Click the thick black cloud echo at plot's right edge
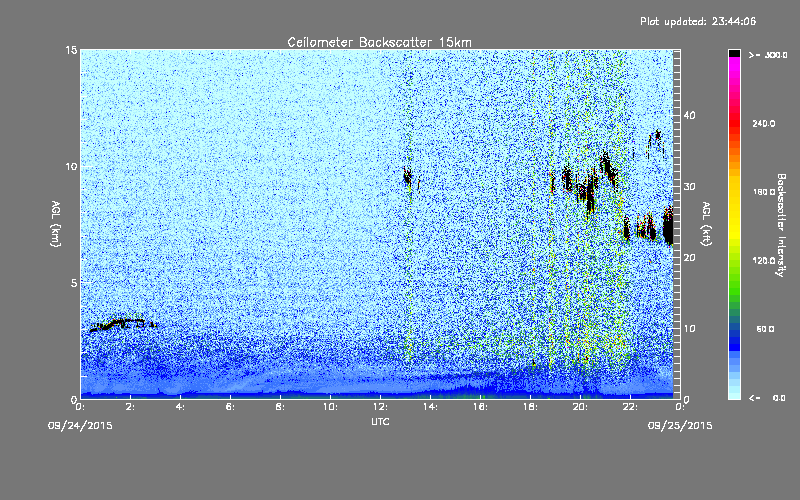Screen dimensions: 800x500 click(x=668, y=226)
